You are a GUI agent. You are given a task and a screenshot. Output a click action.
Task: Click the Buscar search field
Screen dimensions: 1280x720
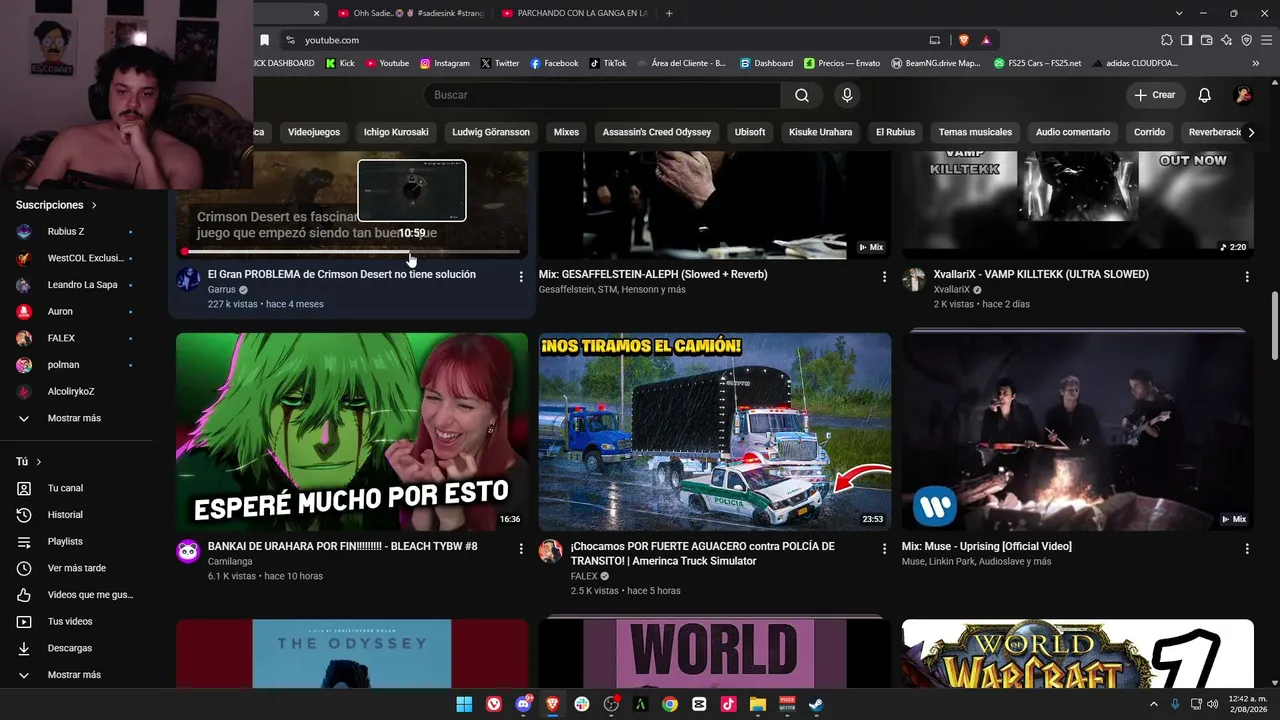[602, 95]
